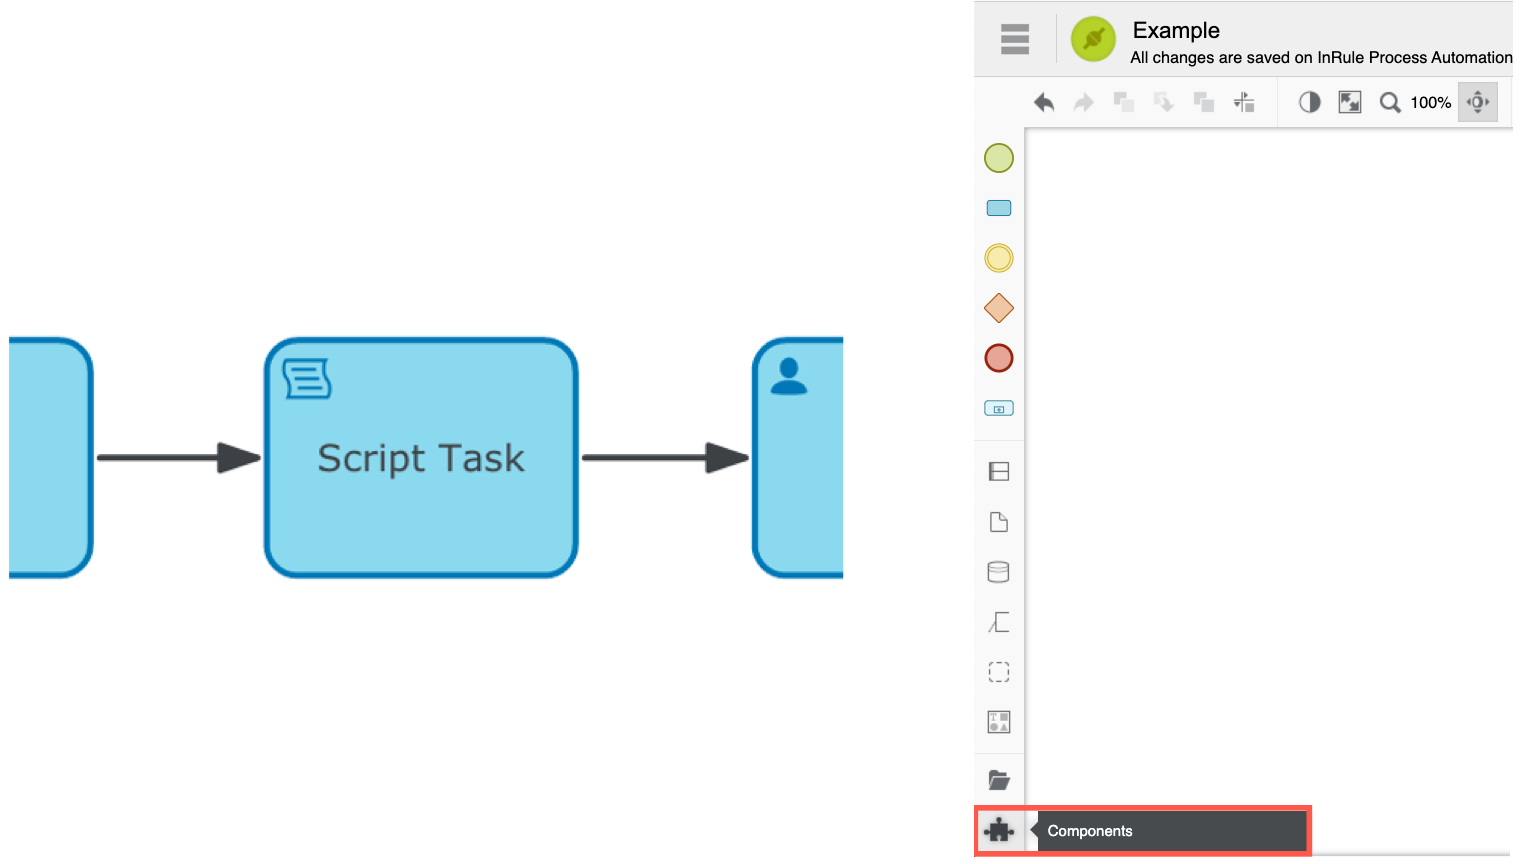Select the data store cylinder icon
The width and height of the screenshot is (1539, 864).
[998, 572]
